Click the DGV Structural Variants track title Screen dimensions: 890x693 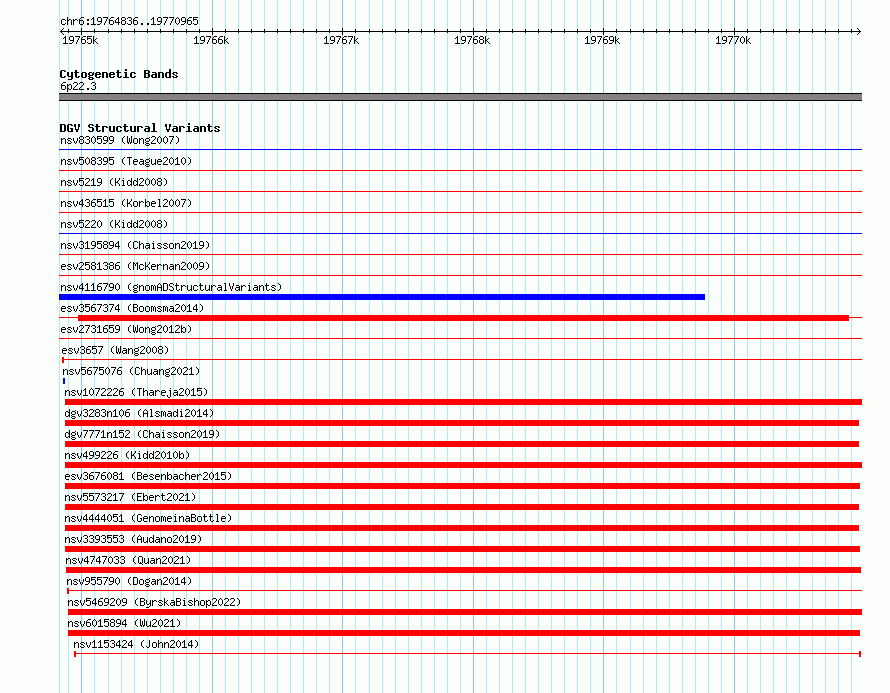point(140,128)
